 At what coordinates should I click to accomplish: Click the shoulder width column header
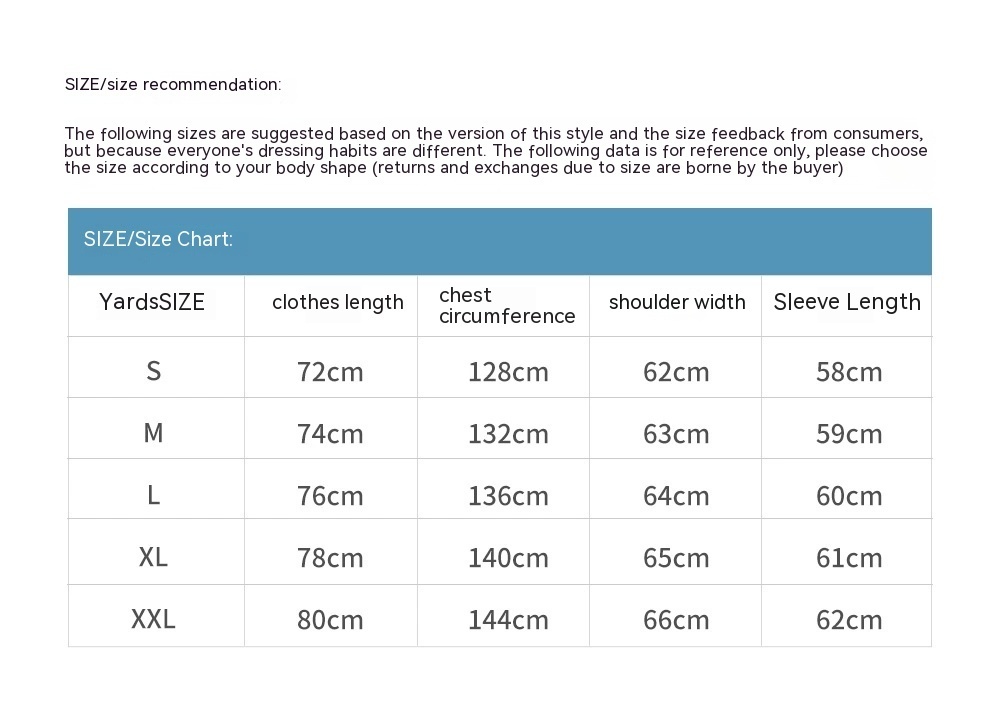click(x=677, y=302)
